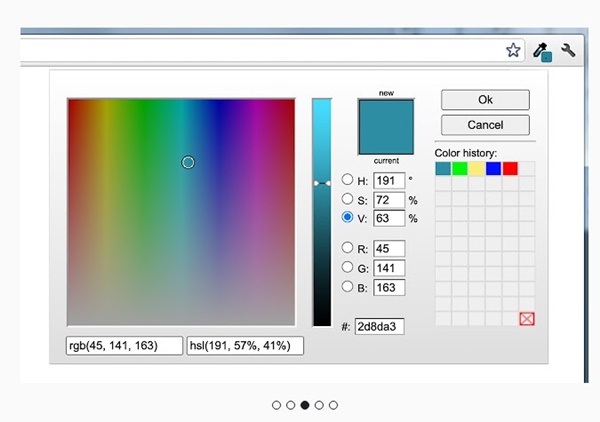Focus the S value field showing 72

point(389,200)
